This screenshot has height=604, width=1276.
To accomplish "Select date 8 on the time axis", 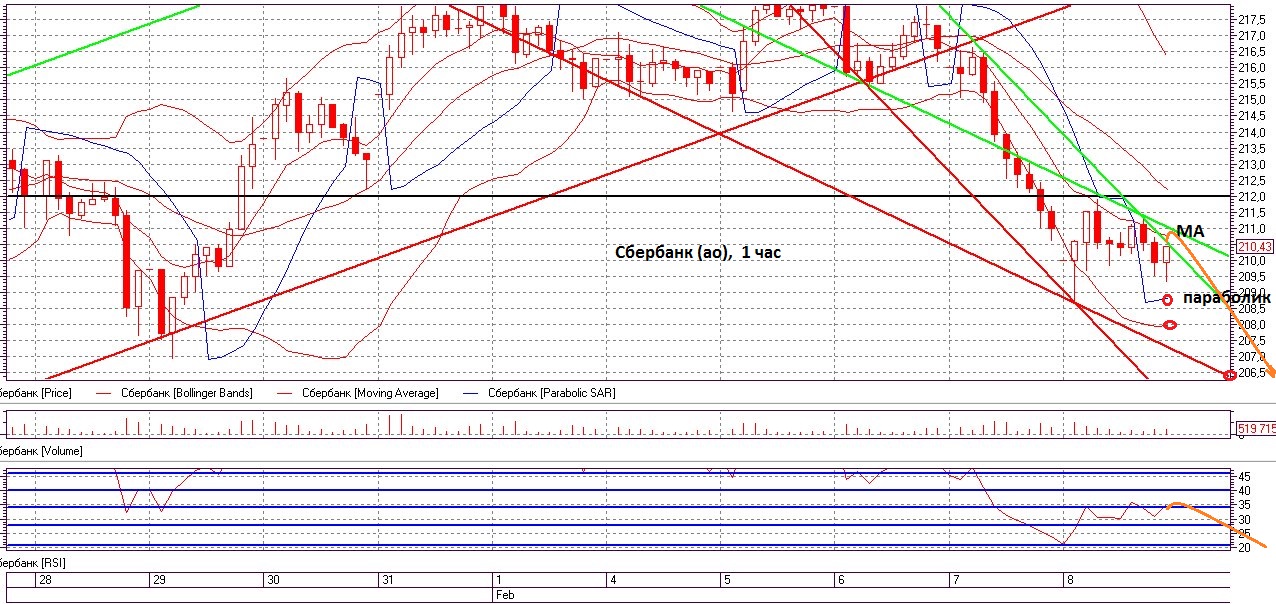I will pos(1070,579).
